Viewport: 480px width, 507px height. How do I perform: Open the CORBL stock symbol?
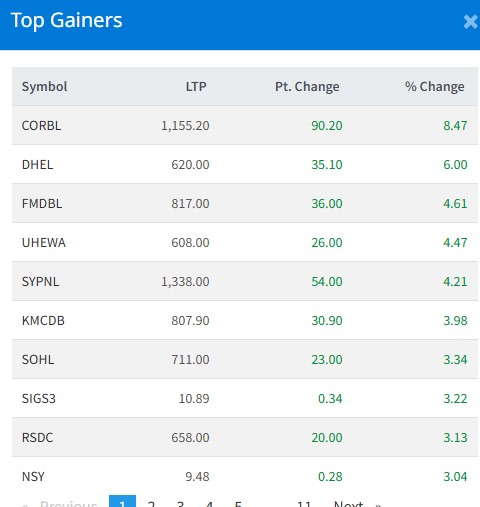41,126
